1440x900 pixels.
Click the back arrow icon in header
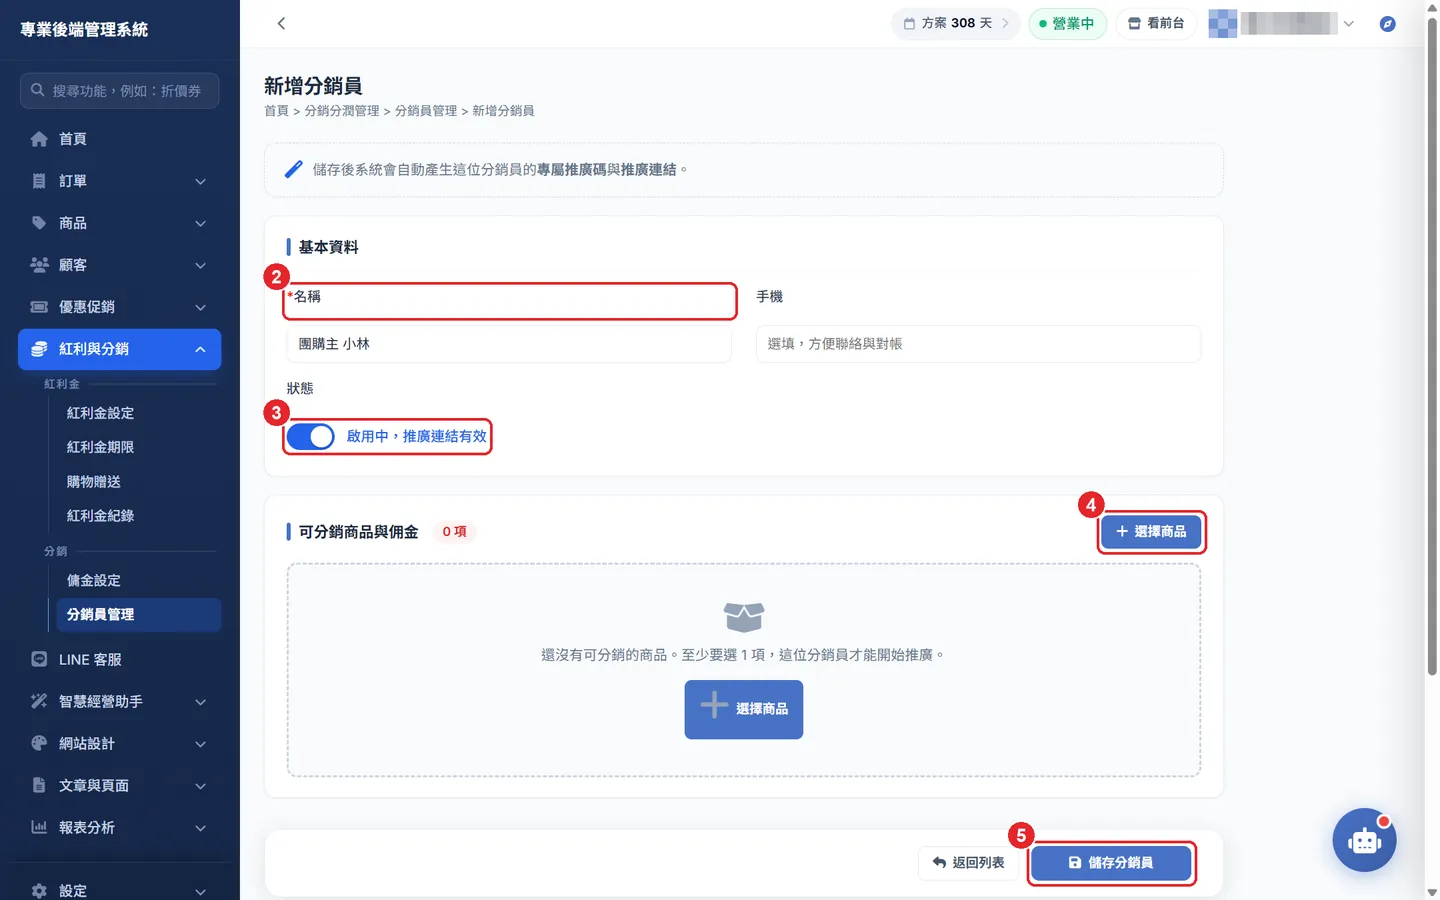[x=281, y=23]
